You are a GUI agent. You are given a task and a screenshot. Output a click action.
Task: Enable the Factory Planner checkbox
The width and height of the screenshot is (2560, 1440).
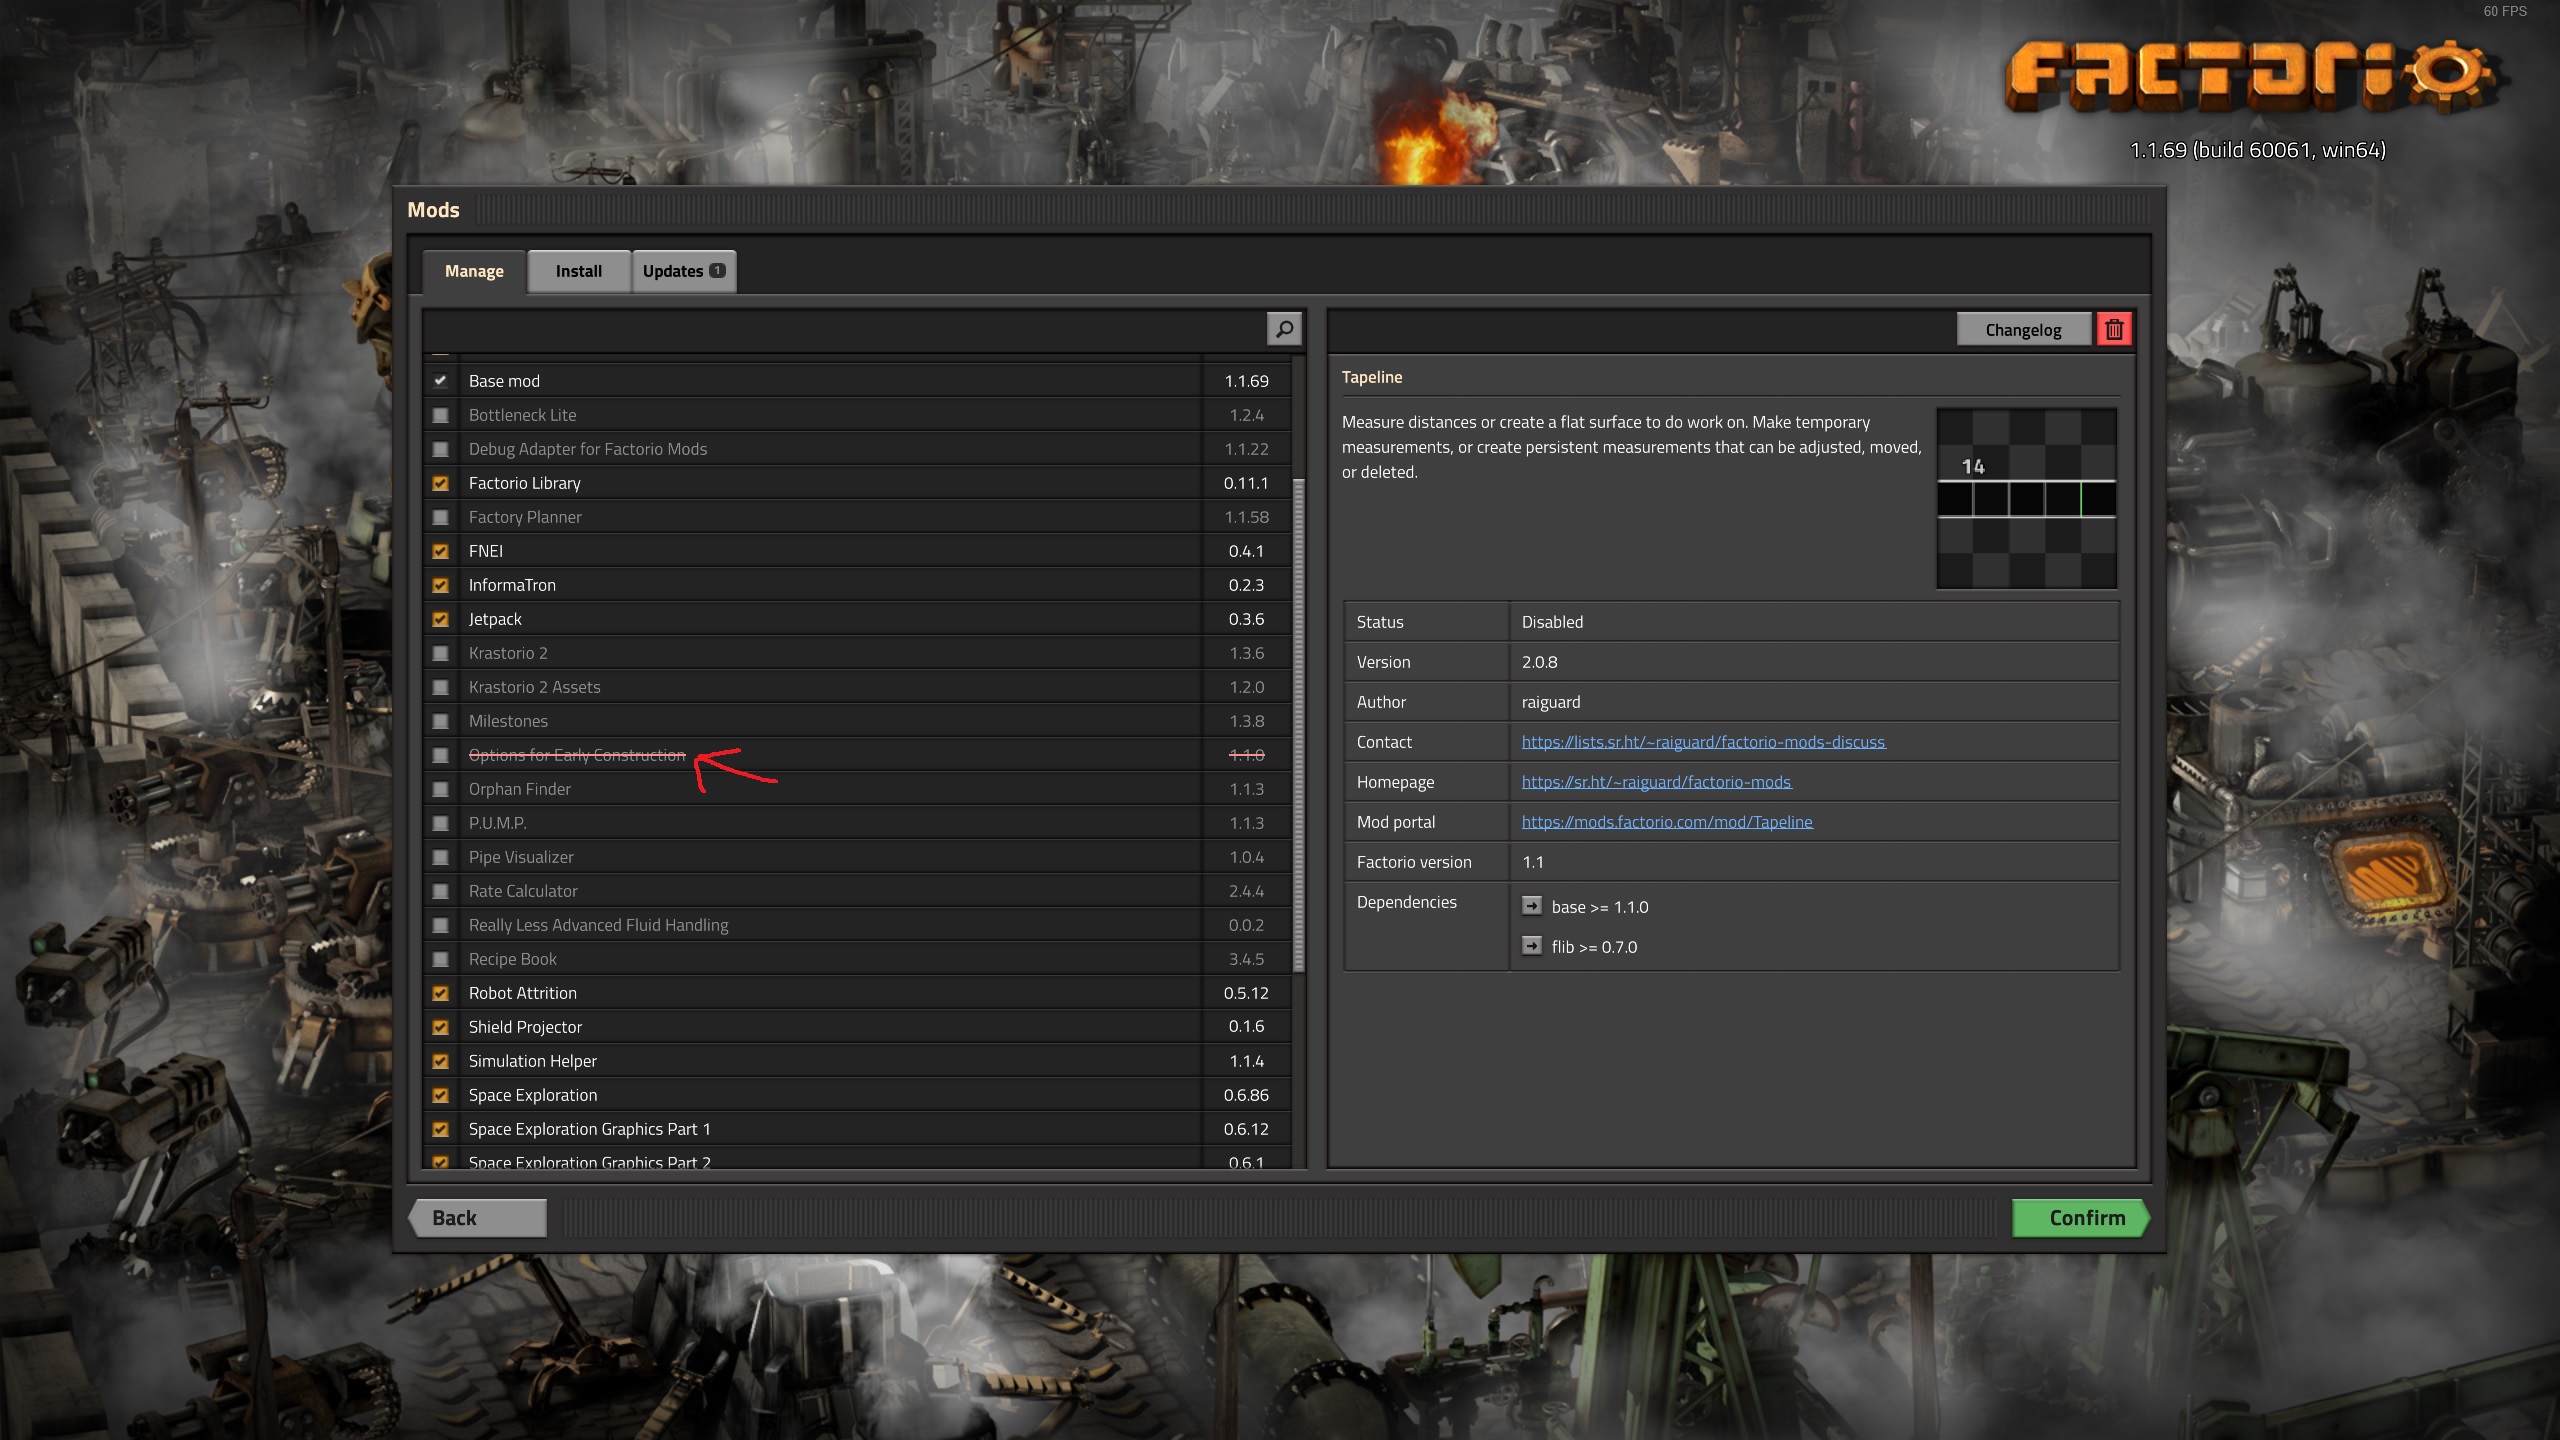(440, 517)
